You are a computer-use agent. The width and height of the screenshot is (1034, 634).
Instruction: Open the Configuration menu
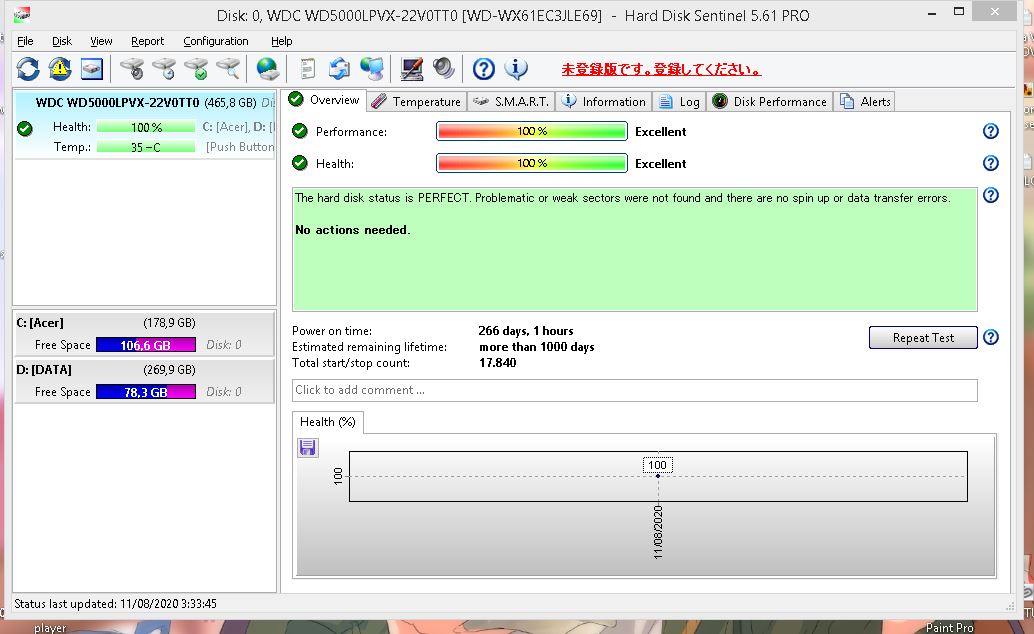216,41
